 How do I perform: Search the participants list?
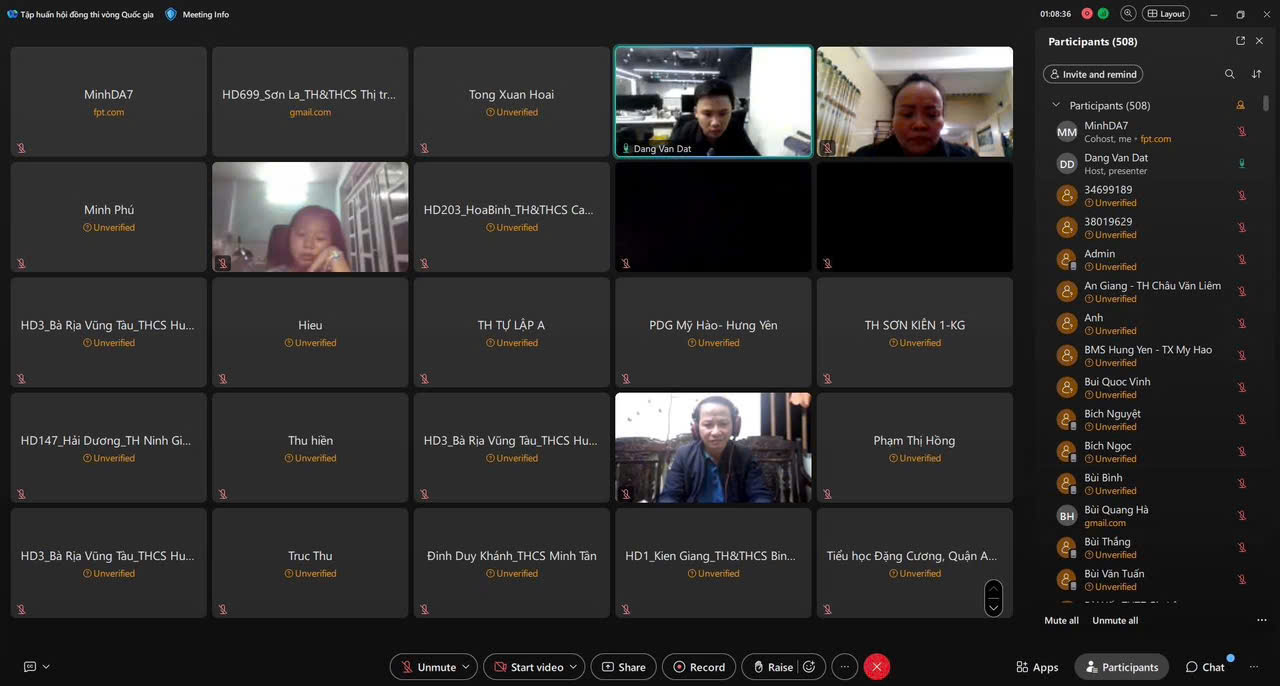pyautogui.click(x=1229, y=74)
